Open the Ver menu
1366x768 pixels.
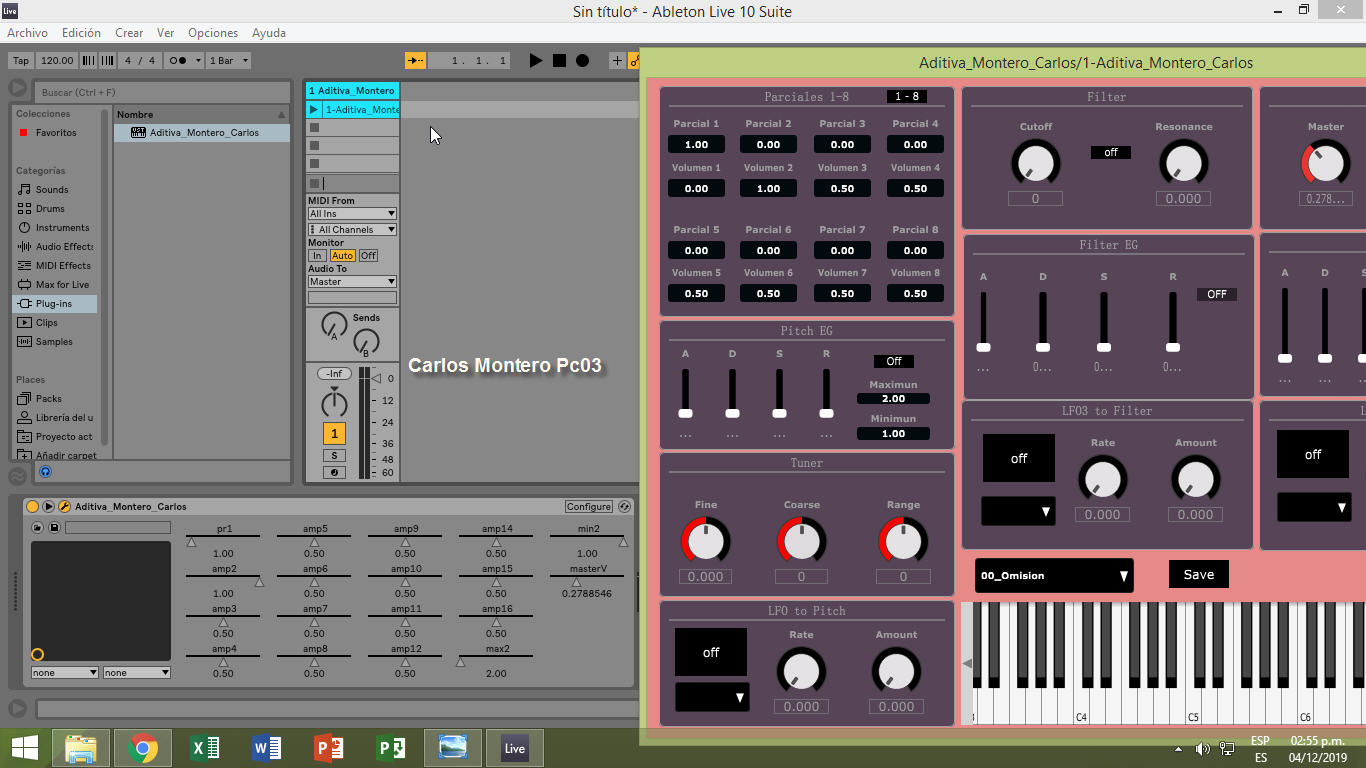(166, 33)
